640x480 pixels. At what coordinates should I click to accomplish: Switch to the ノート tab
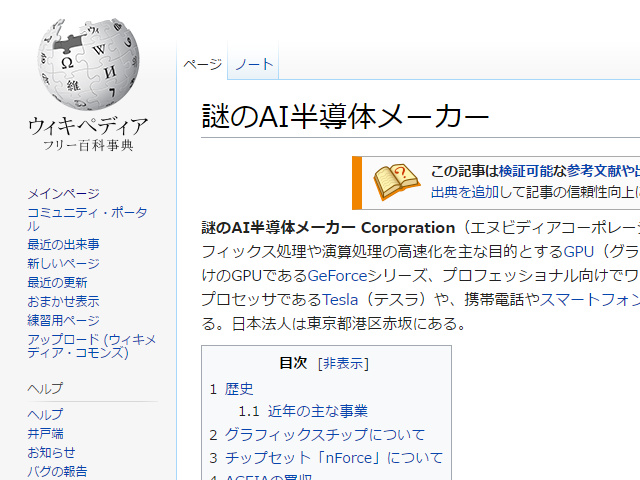coord(254,64)
